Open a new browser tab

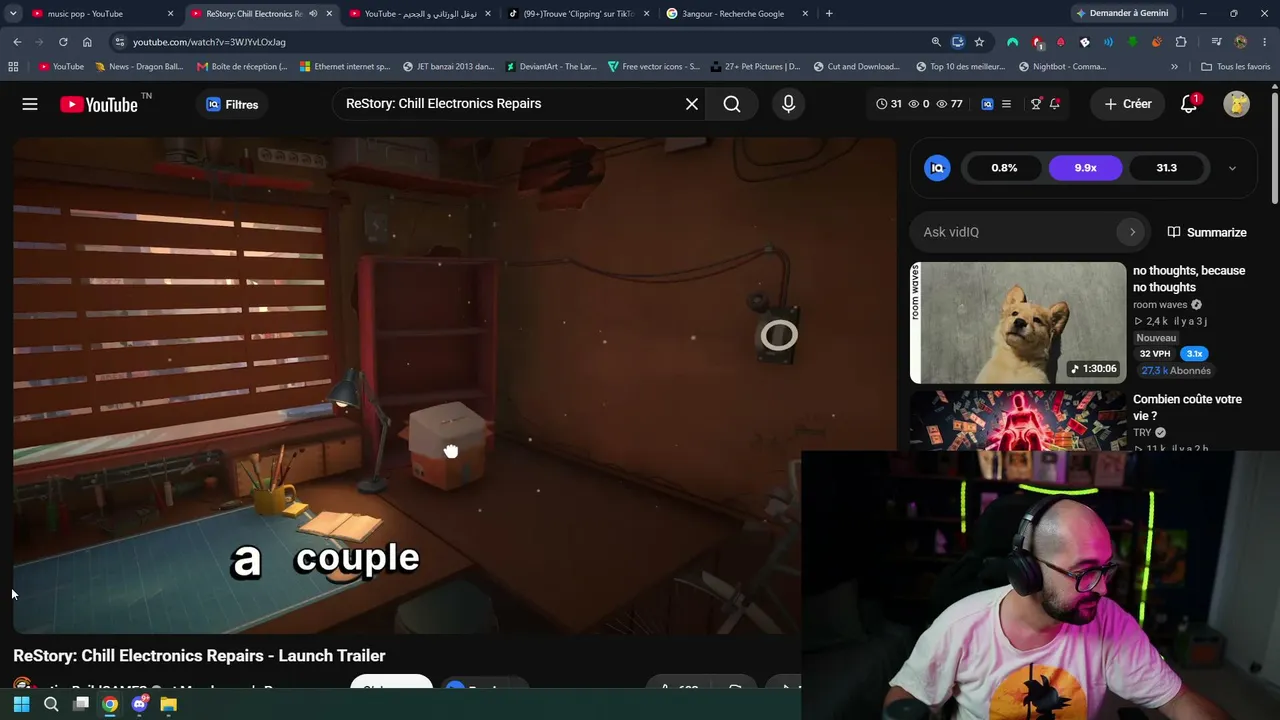(829, 14)
